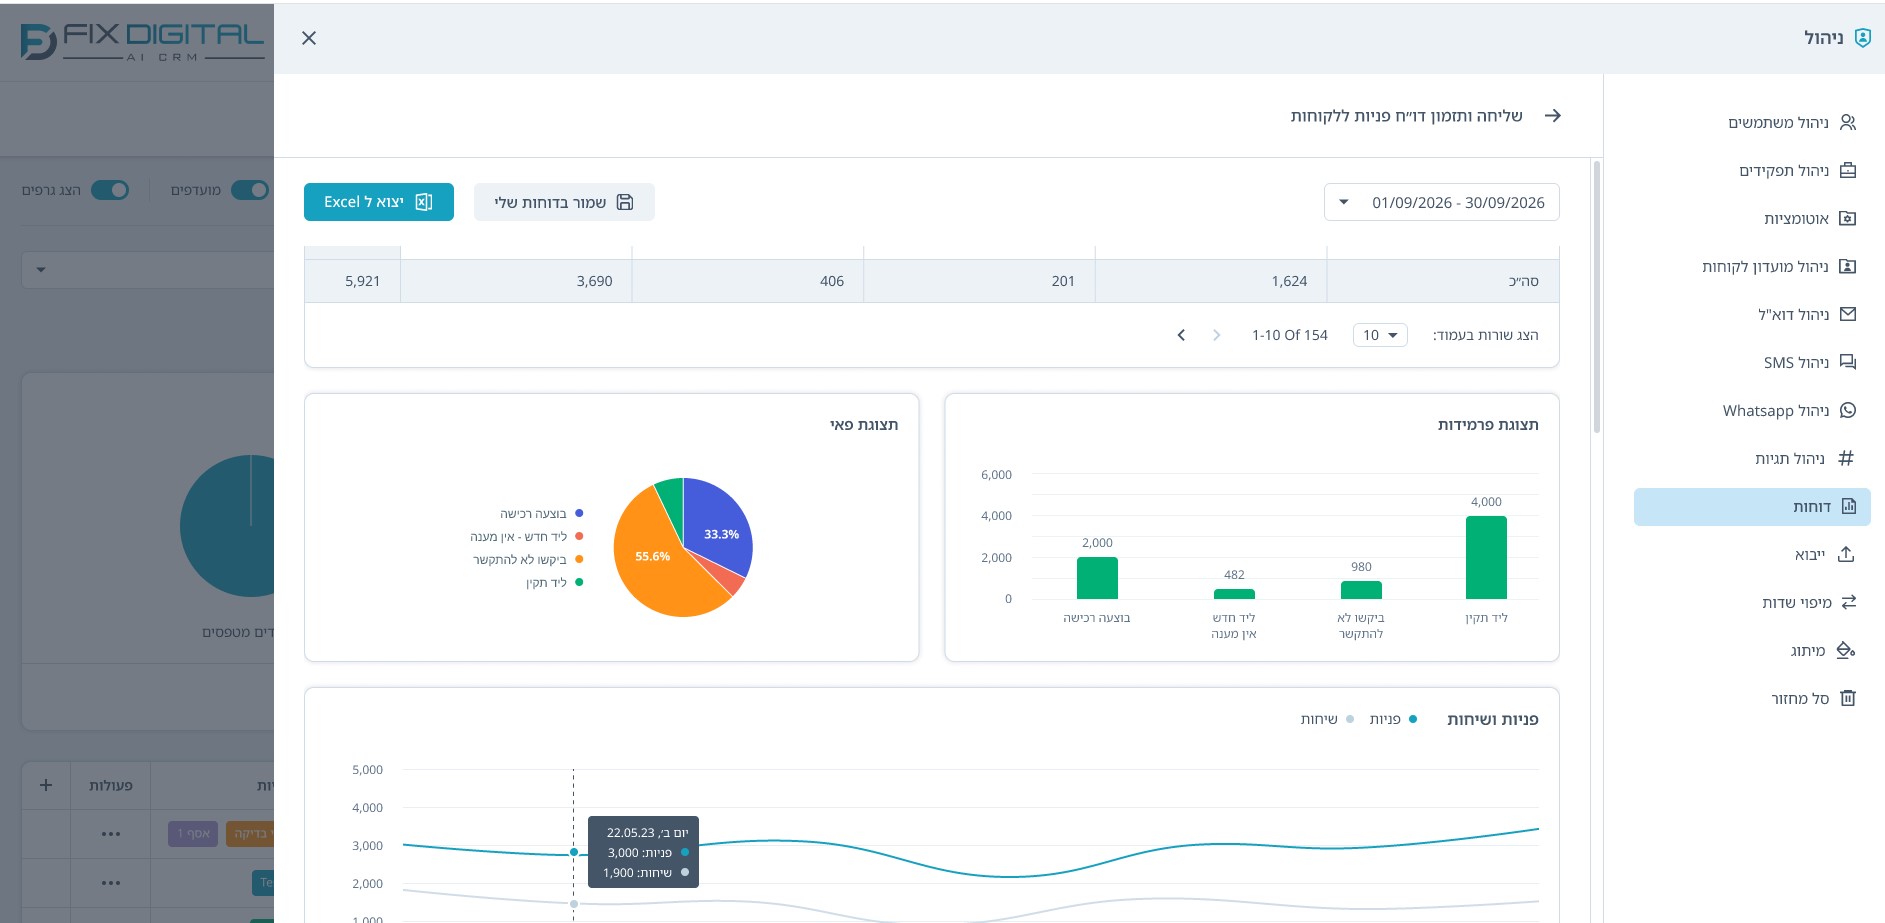Viewport: 1885px width, 923px height.
Task: Click the Excel icon on export button
Action: pyautogui.click(x=424, y=202)
